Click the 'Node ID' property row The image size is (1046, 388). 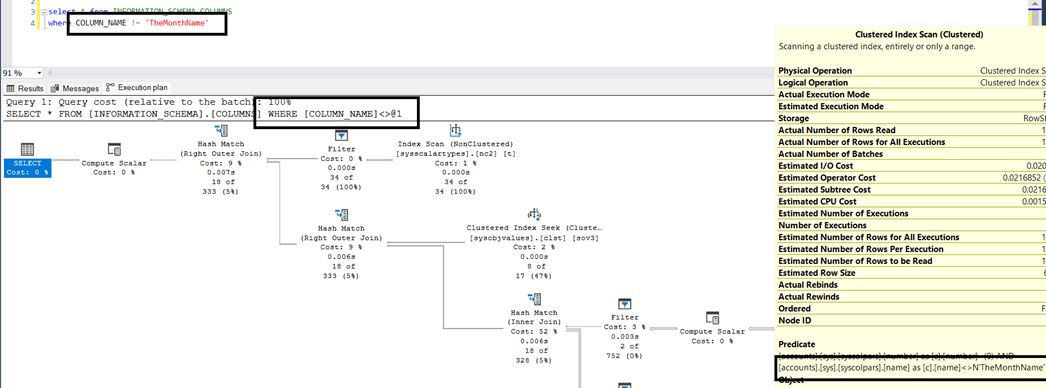(912, 321)
